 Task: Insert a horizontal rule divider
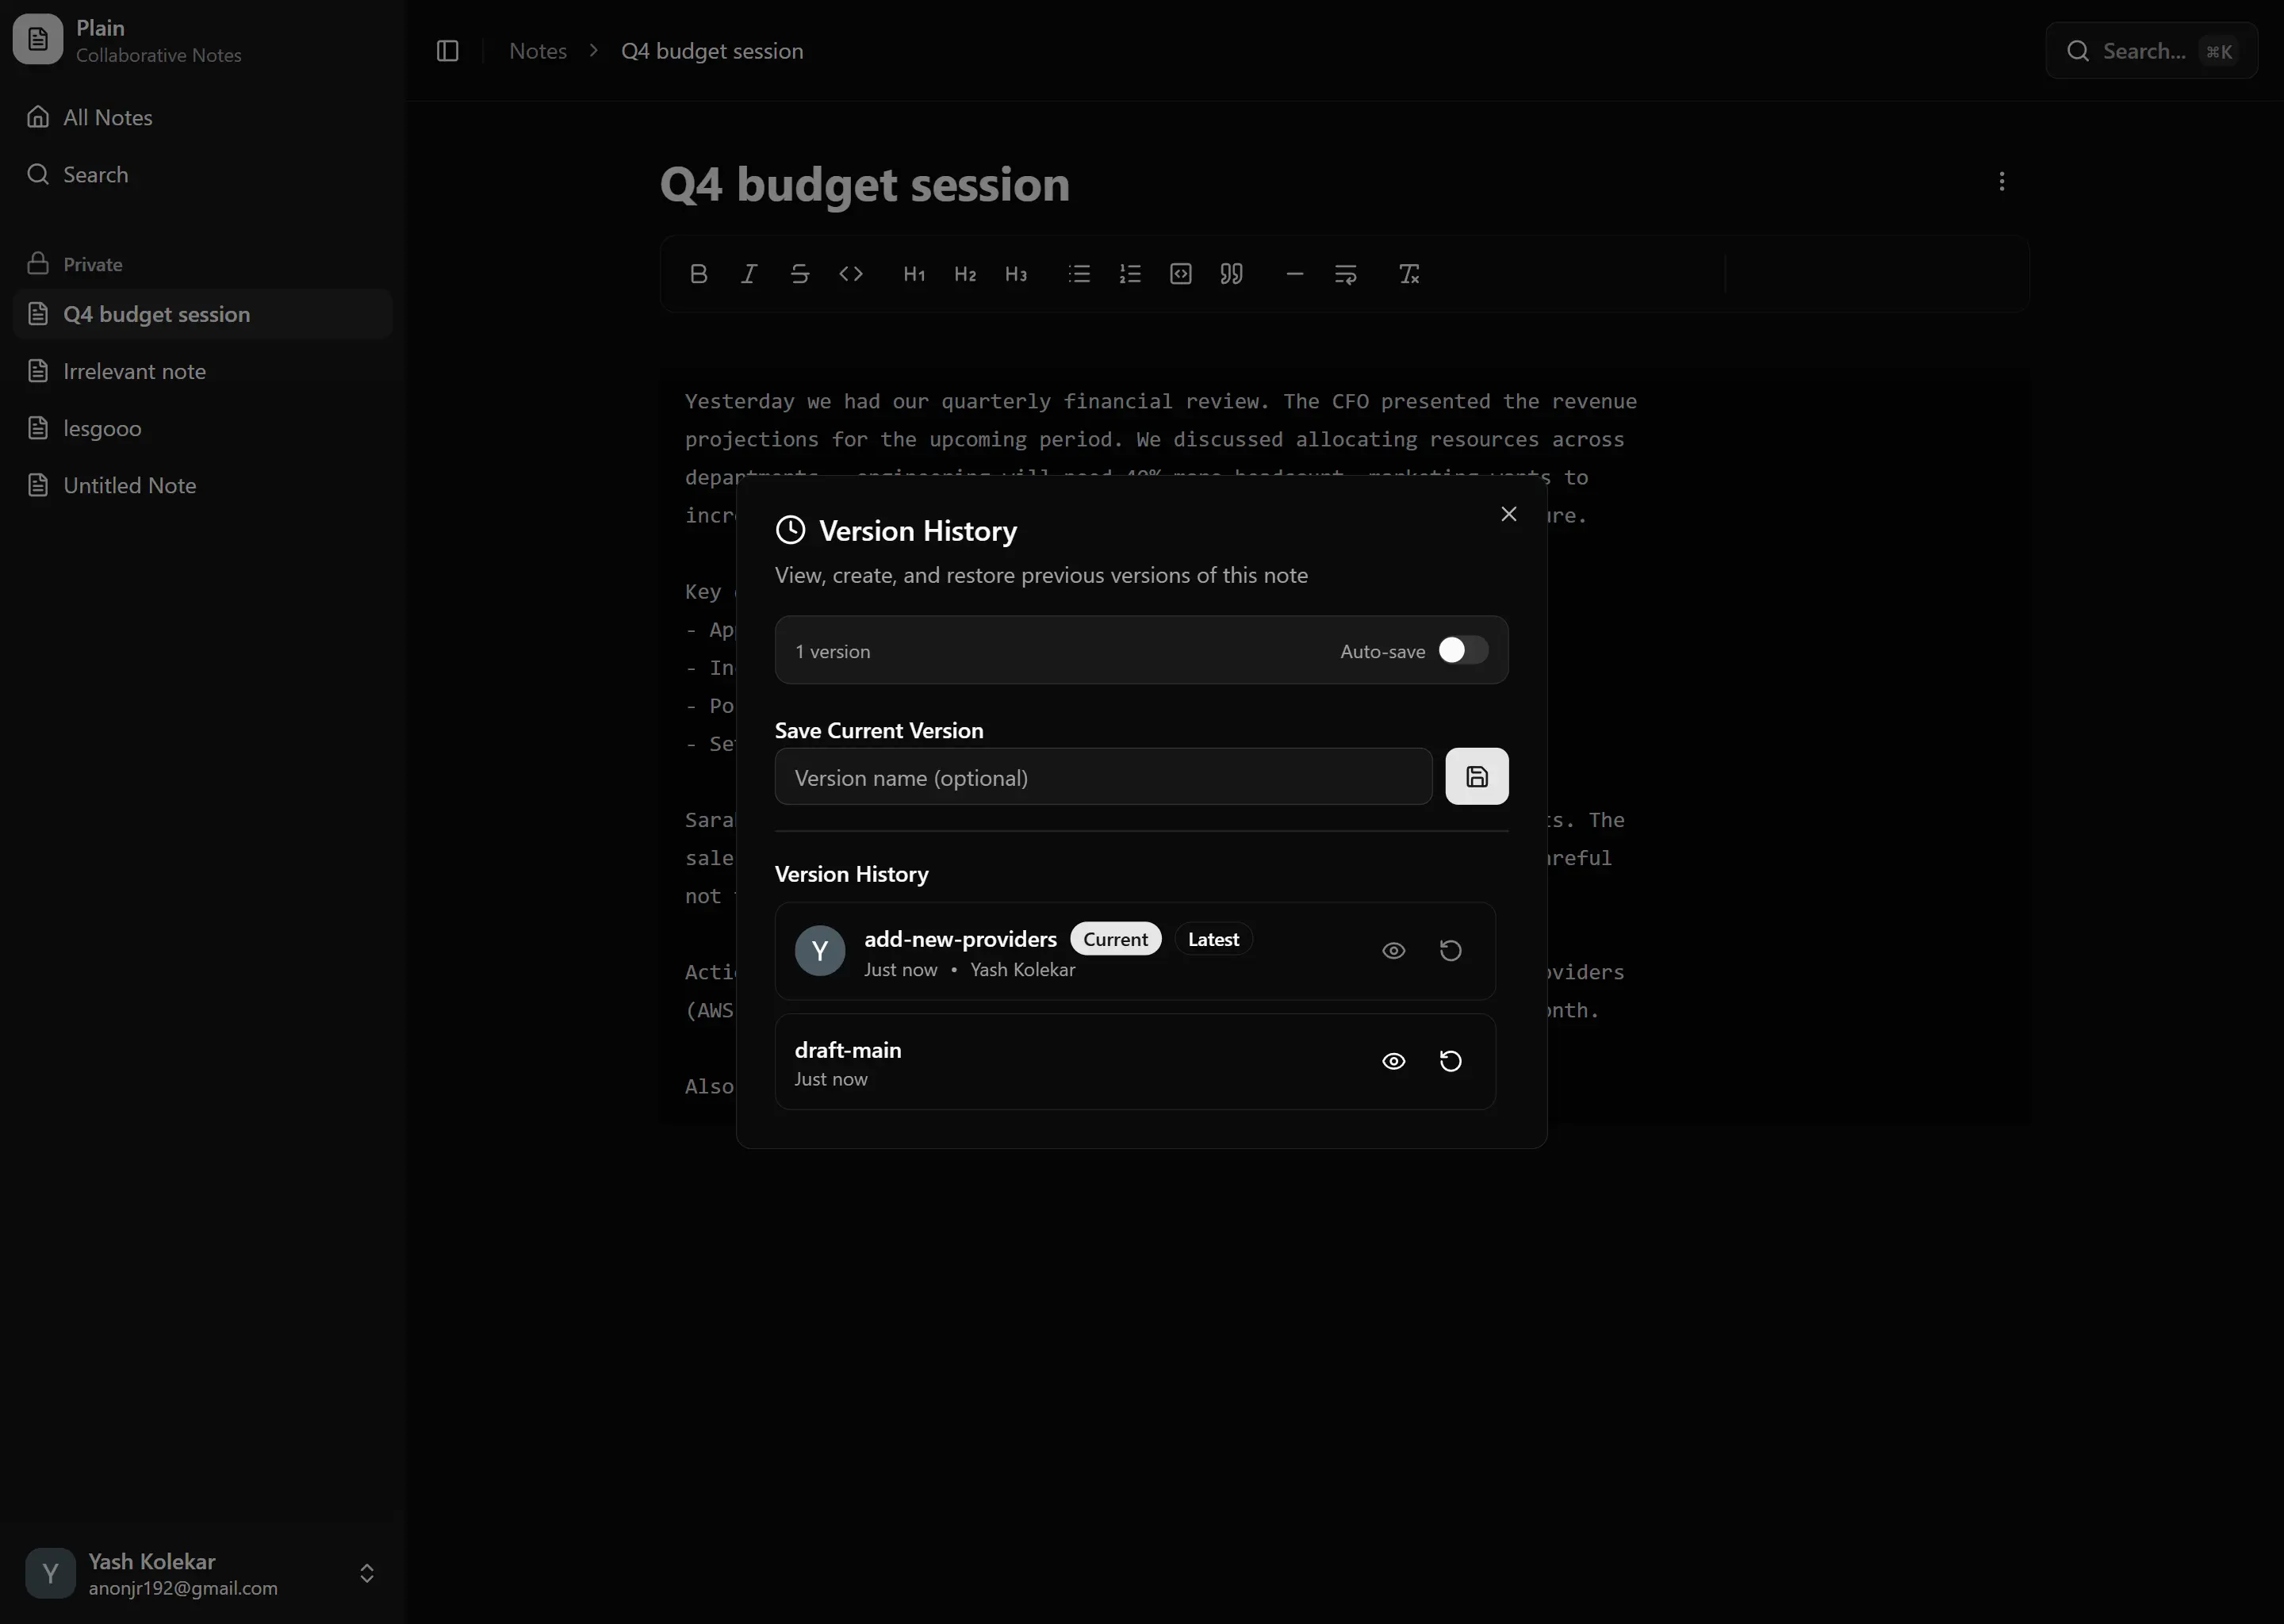click(1294, 273)
